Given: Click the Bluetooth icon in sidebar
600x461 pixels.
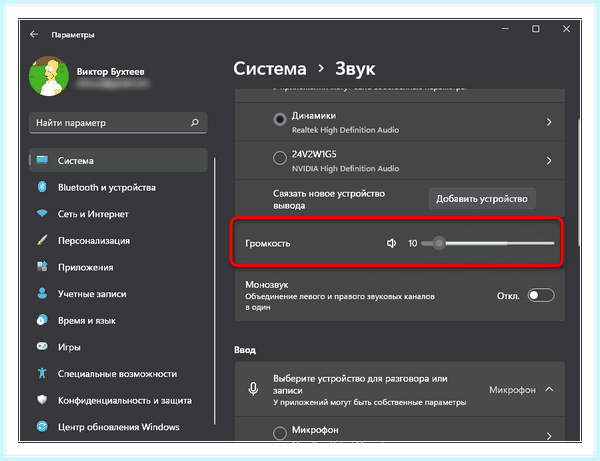Looking at the screenshot, I should (42, 187).
